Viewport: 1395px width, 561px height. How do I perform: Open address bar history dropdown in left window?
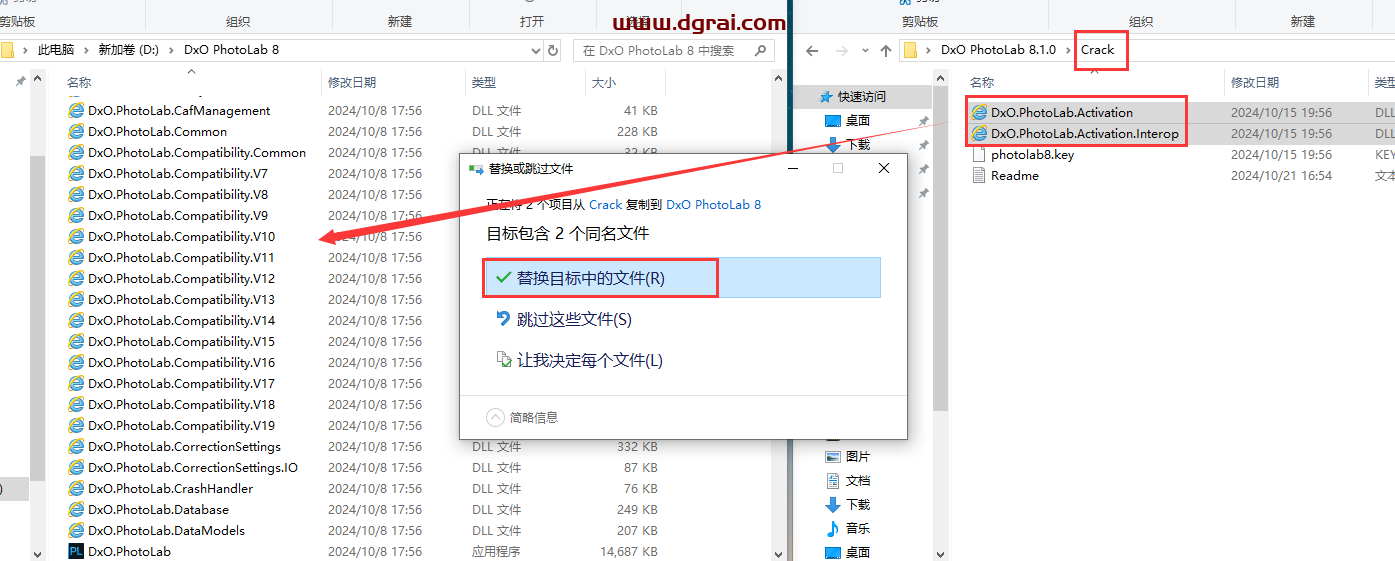tap(535, 50)
